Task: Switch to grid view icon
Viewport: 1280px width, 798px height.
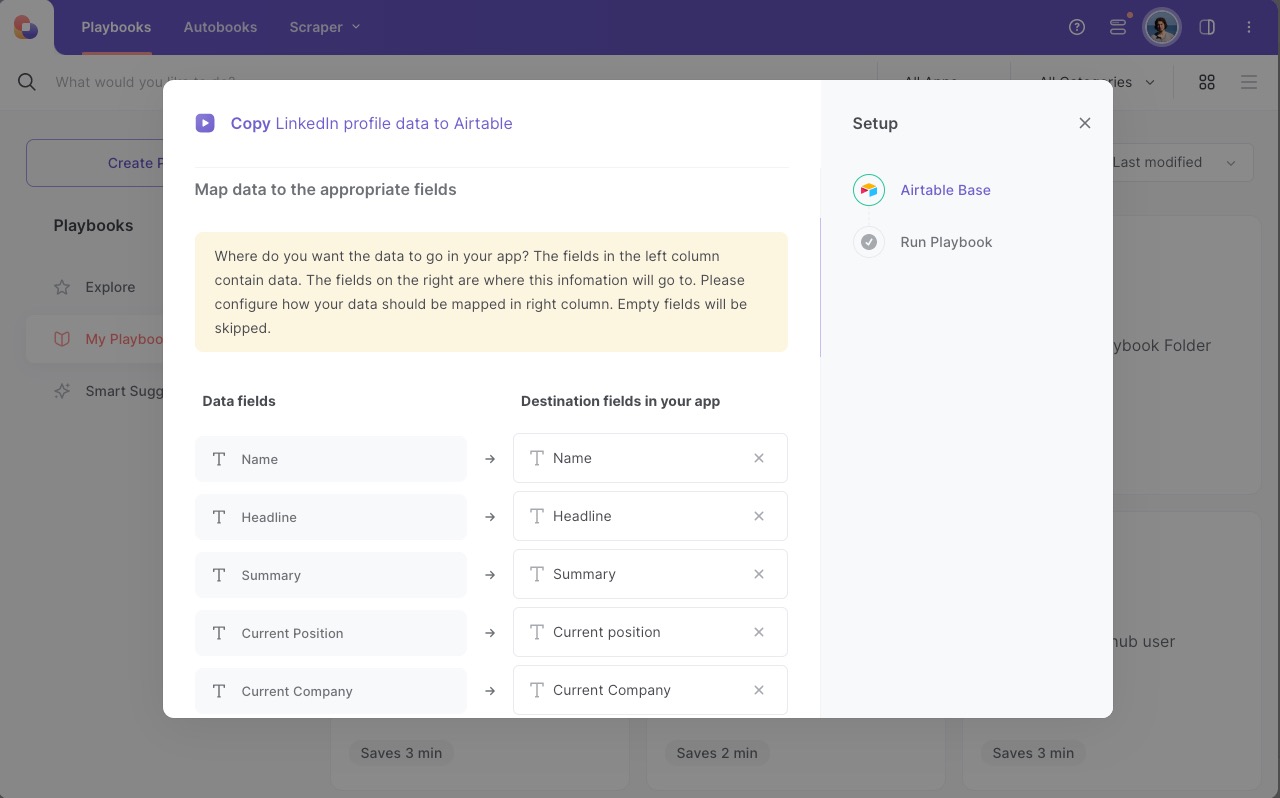Action: (1207, 82)
